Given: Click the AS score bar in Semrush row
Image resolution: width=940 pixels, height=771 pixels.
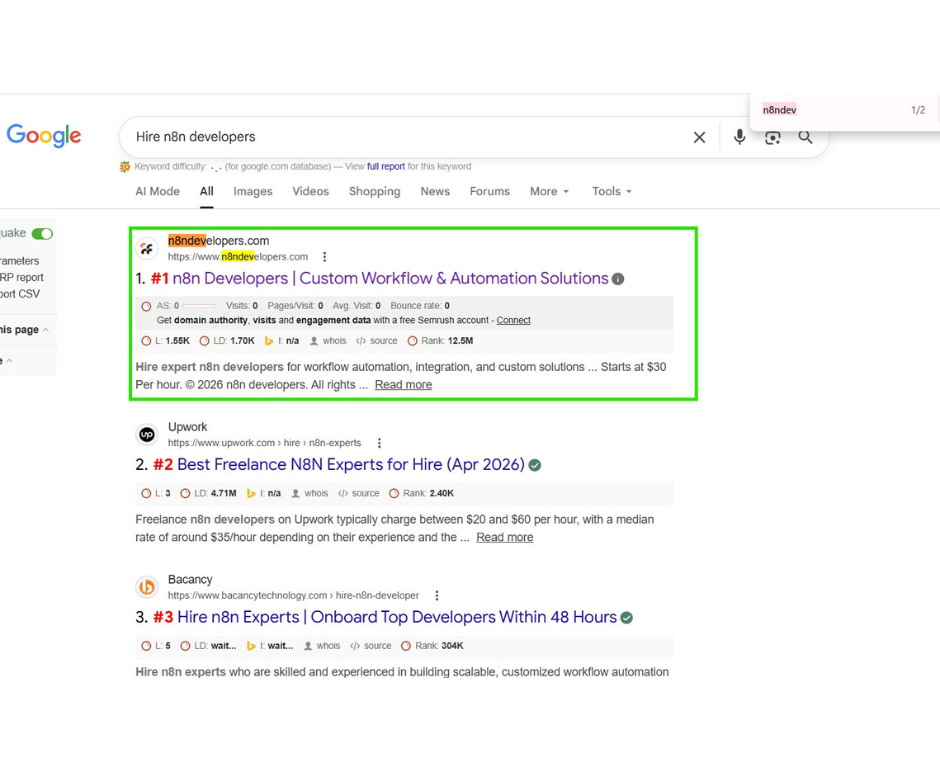Looking at the screenshot, I should [x=199, y=306].
